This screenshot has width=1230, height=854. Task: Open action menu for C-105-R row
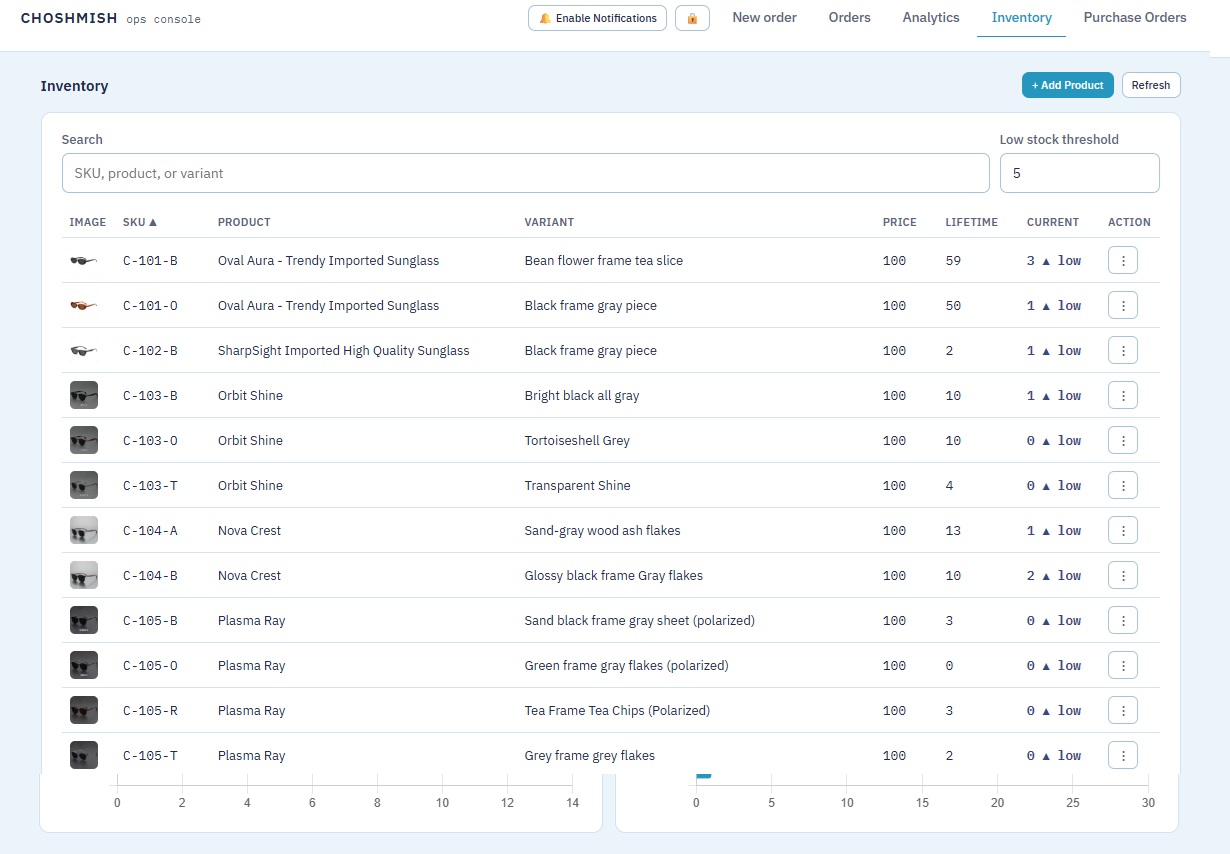1123,710
